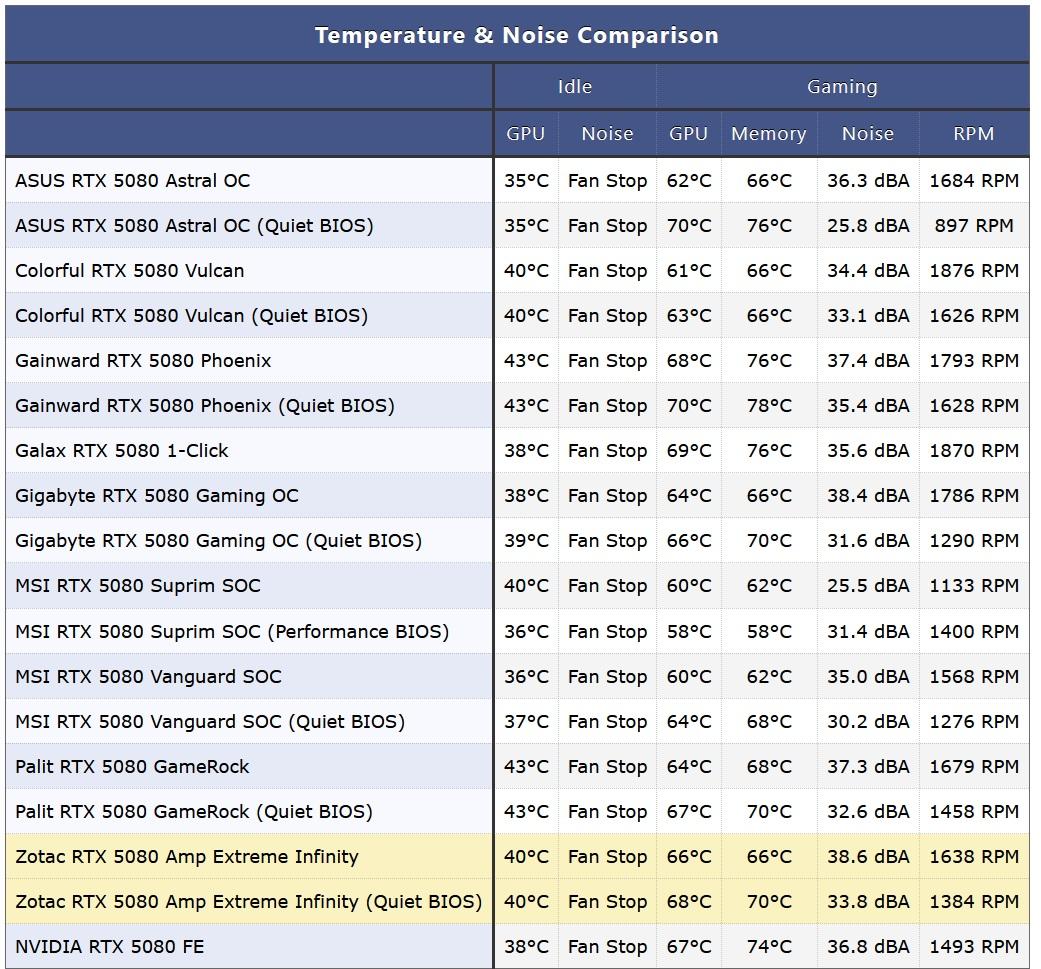The width and height of the screenshot is (1041, 969).
Task: Click Colorful RTX 5080 Vulcan (Quiet BIOS) name
Action: pos(192,316)
